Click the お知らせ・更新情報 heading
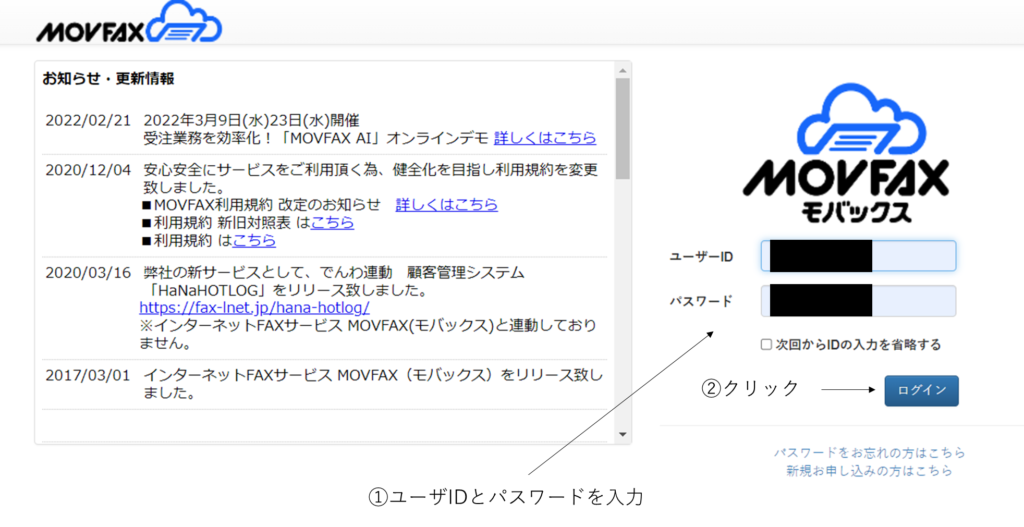Viewport: 1024px width, 527px height. (x=108, y=79)
